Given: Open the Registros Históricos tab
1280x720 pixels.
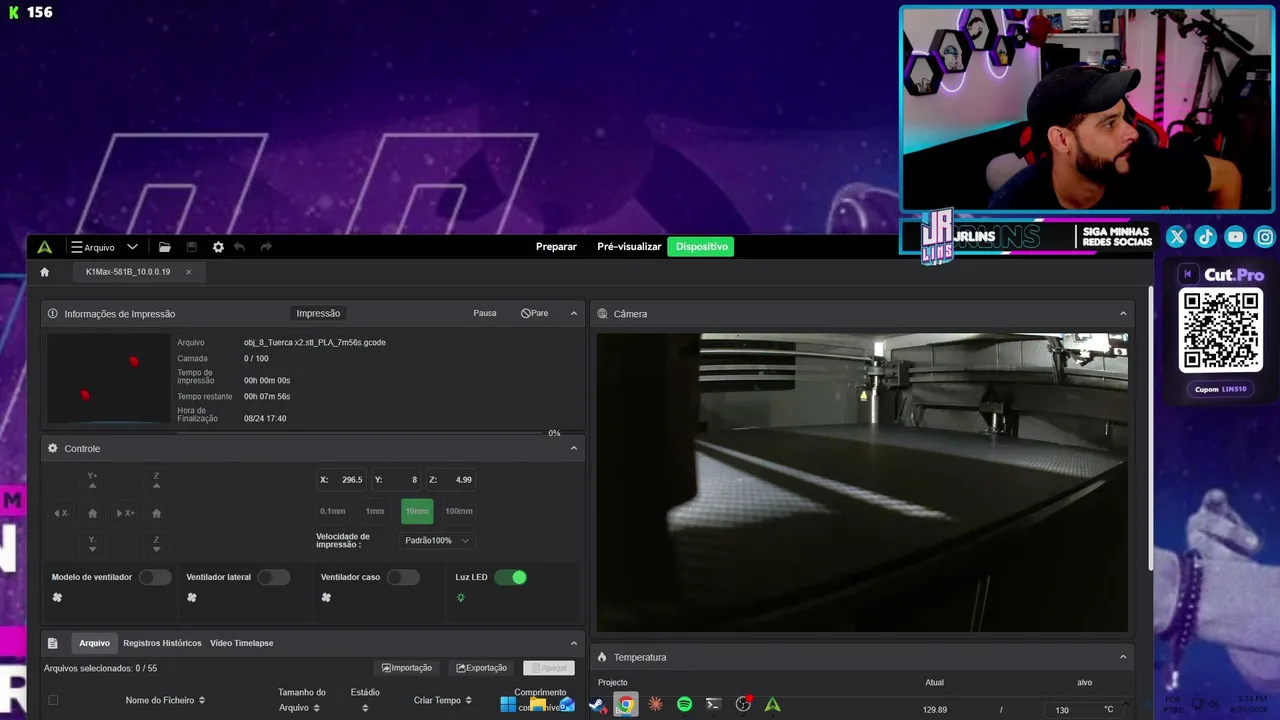Looking at the screenshot, I should click(x=162, y=643).
